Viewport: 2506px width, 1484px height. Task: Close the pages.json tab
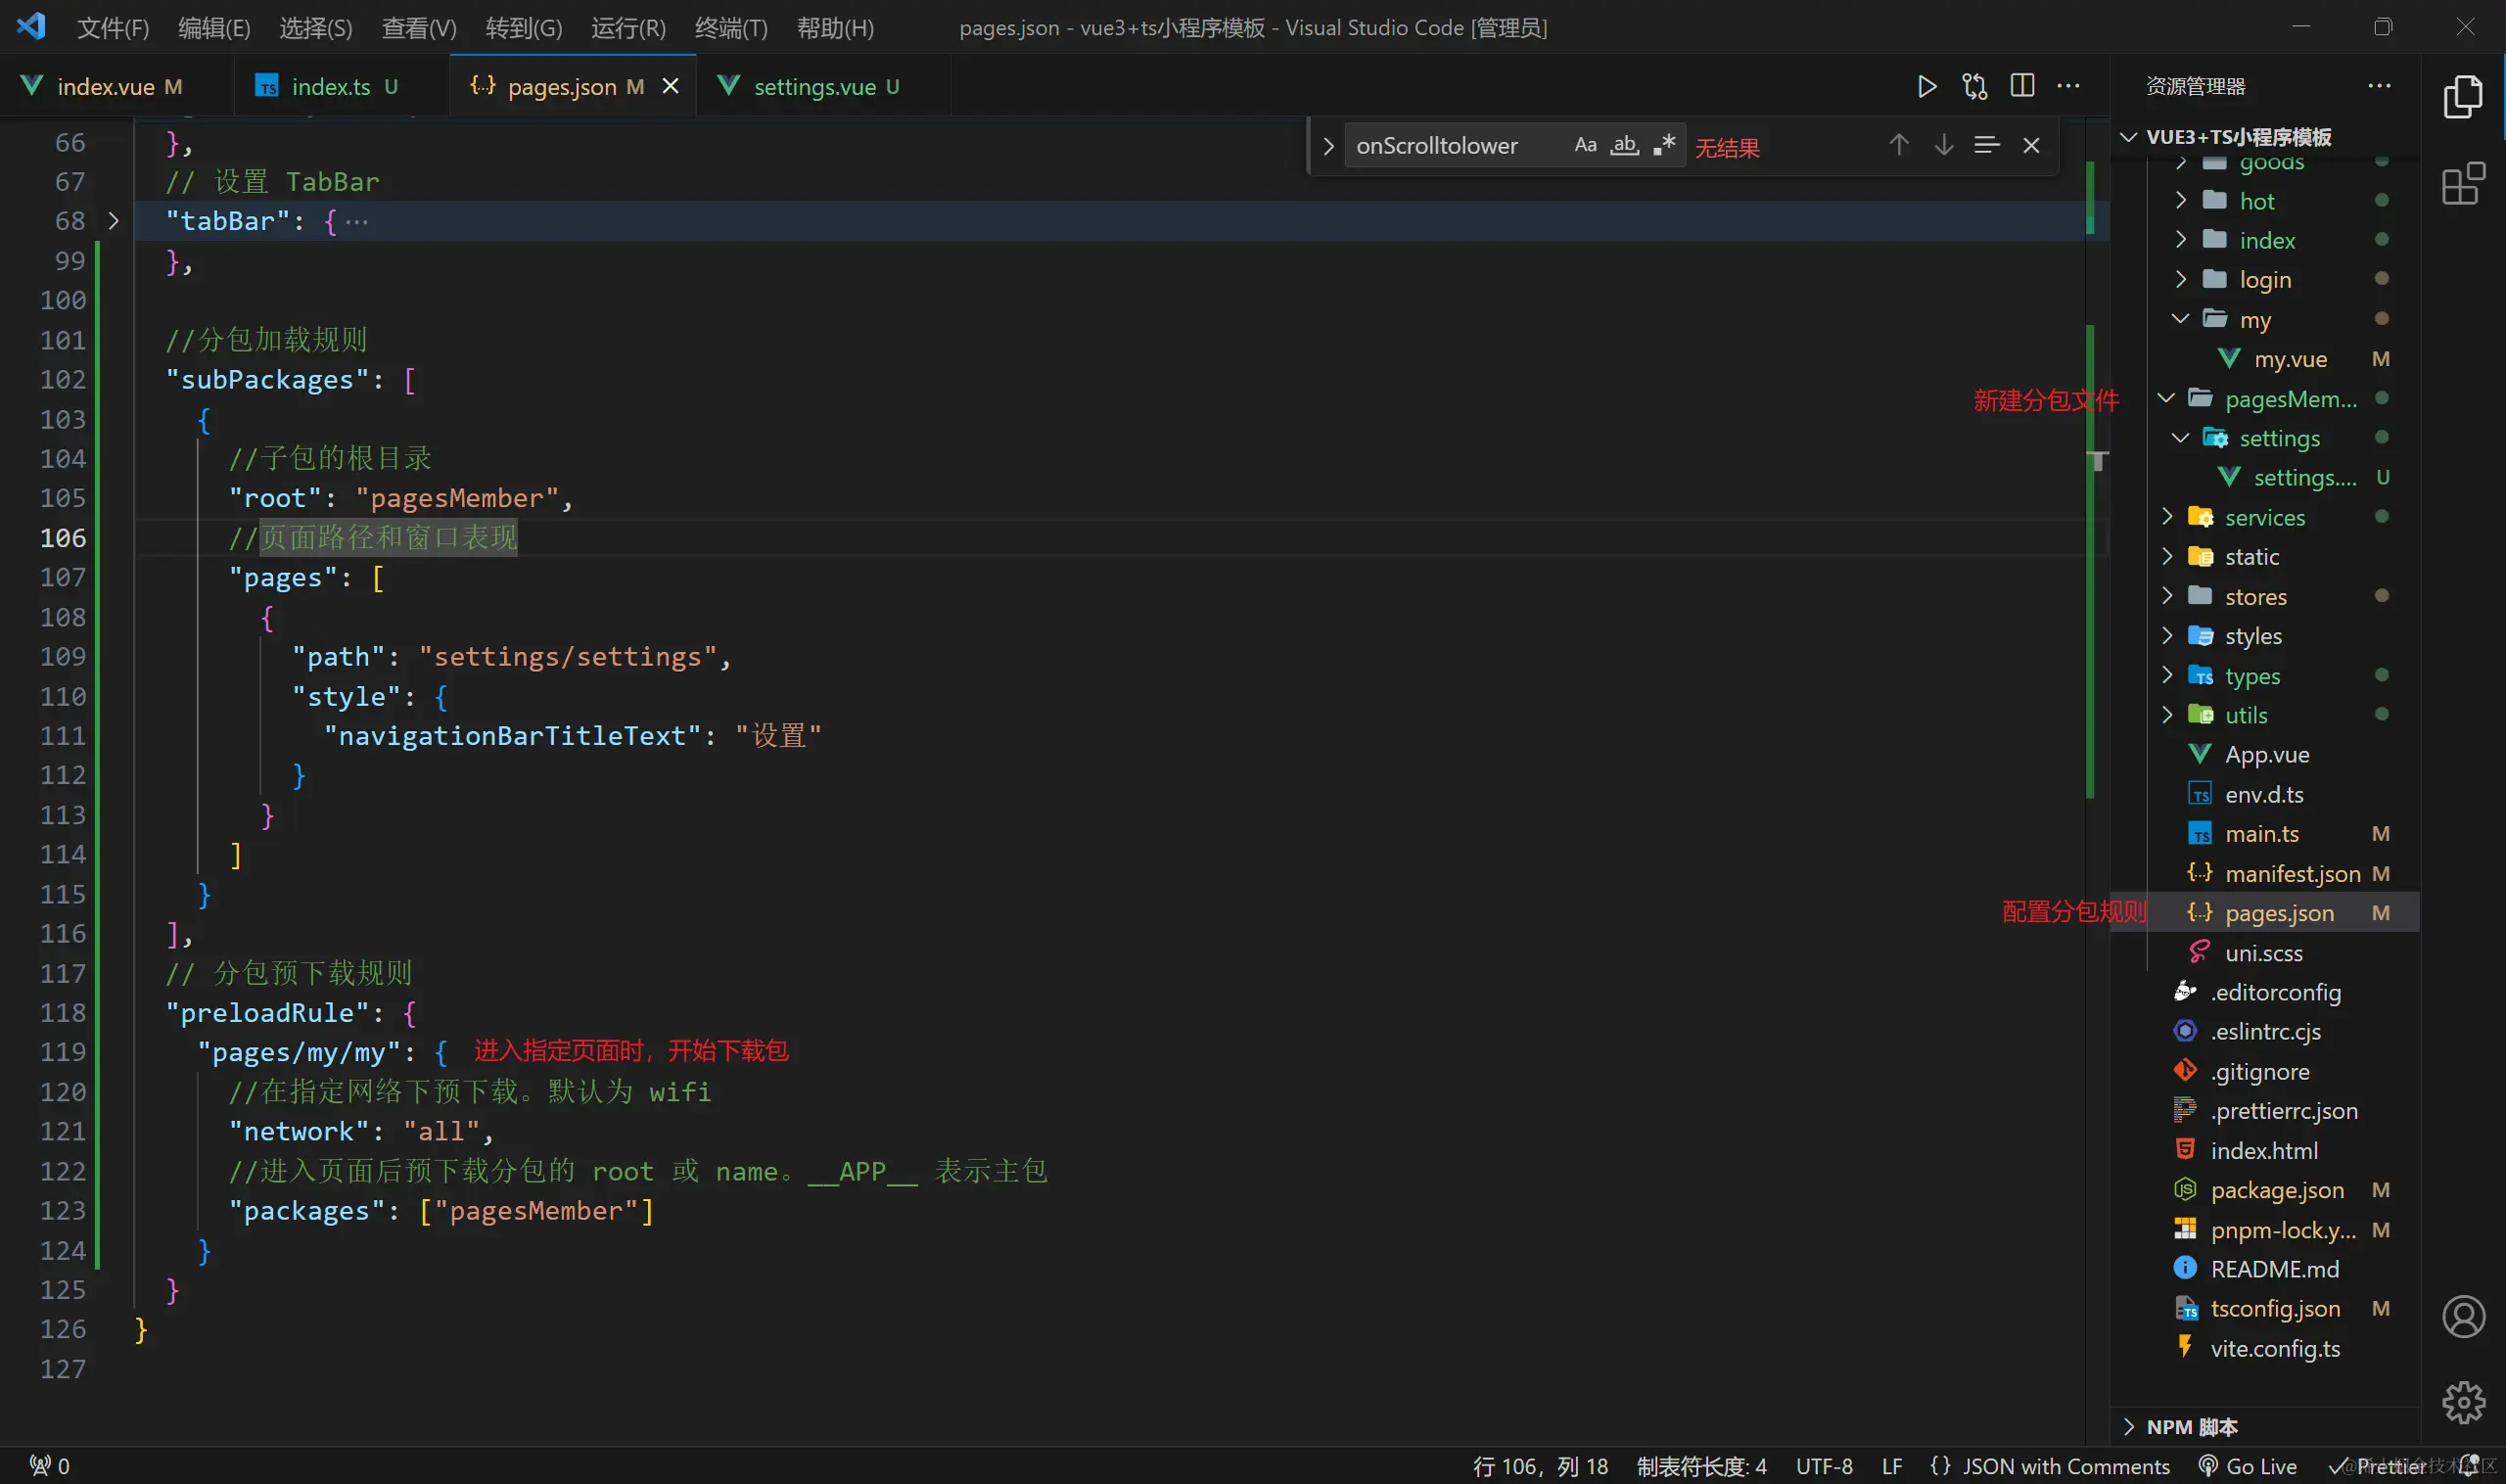[x=671, y=86]
